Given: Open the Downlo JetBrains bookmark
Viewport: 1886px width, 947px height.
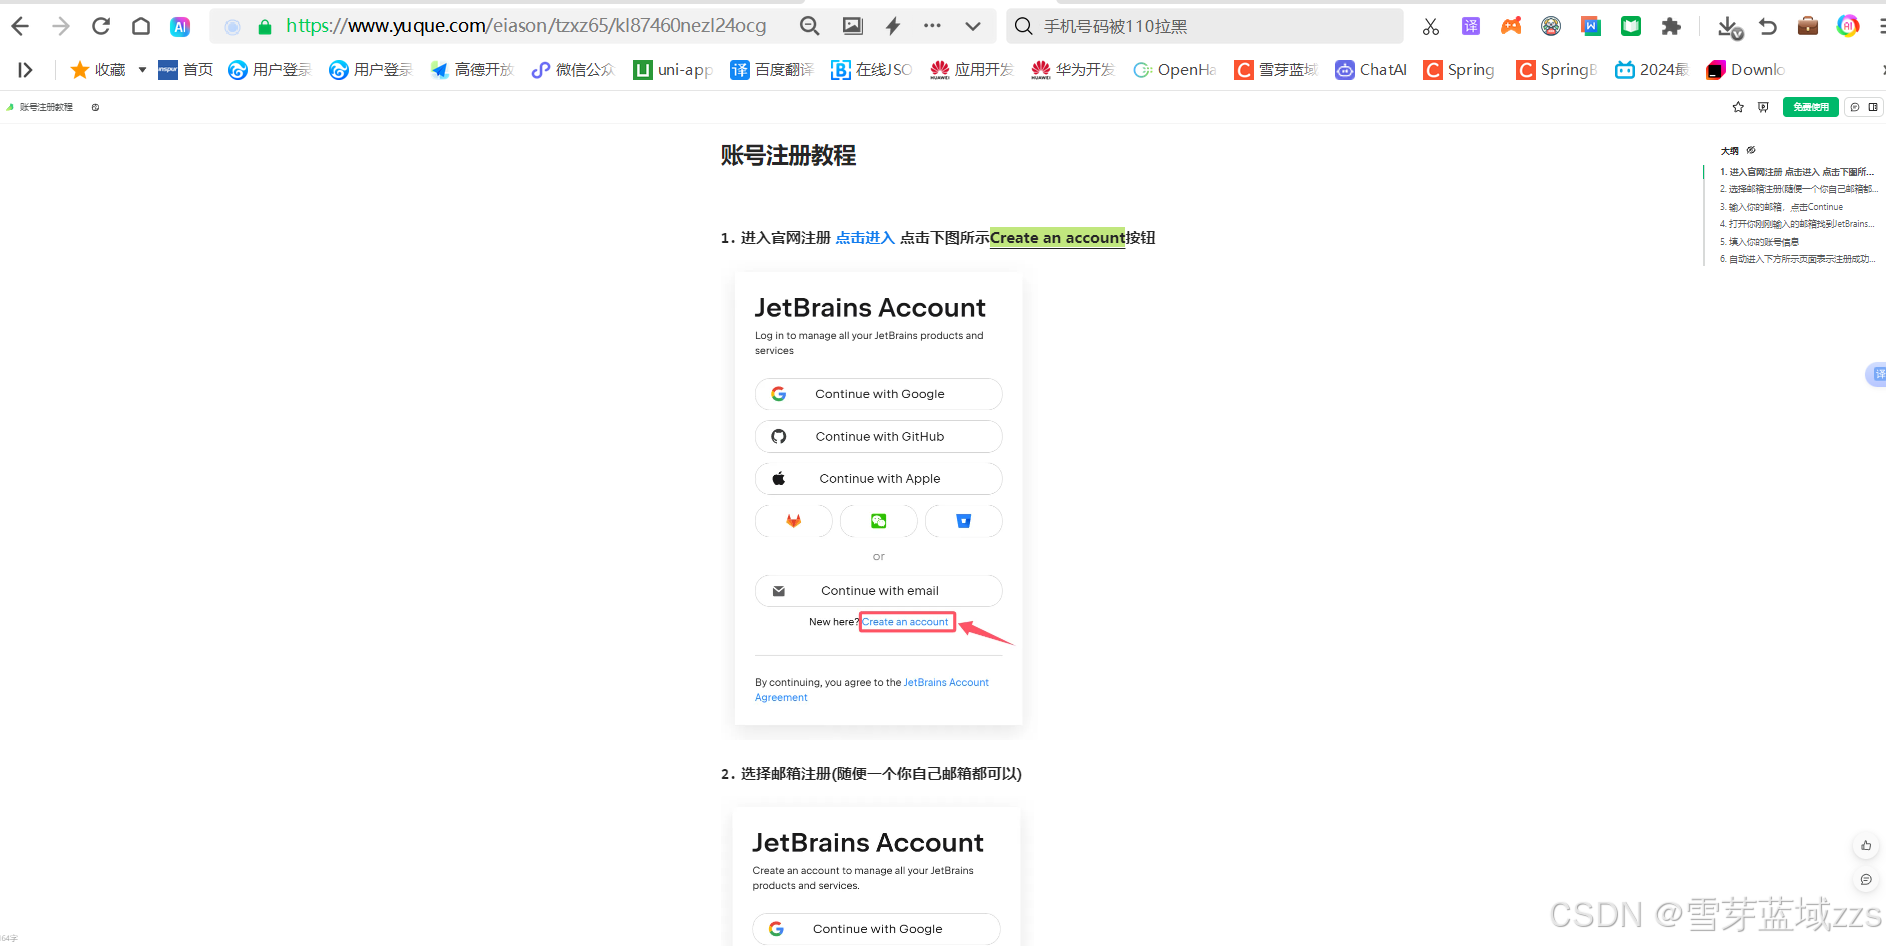Looking at the screenshot, I should click(x=1746, y=69).
